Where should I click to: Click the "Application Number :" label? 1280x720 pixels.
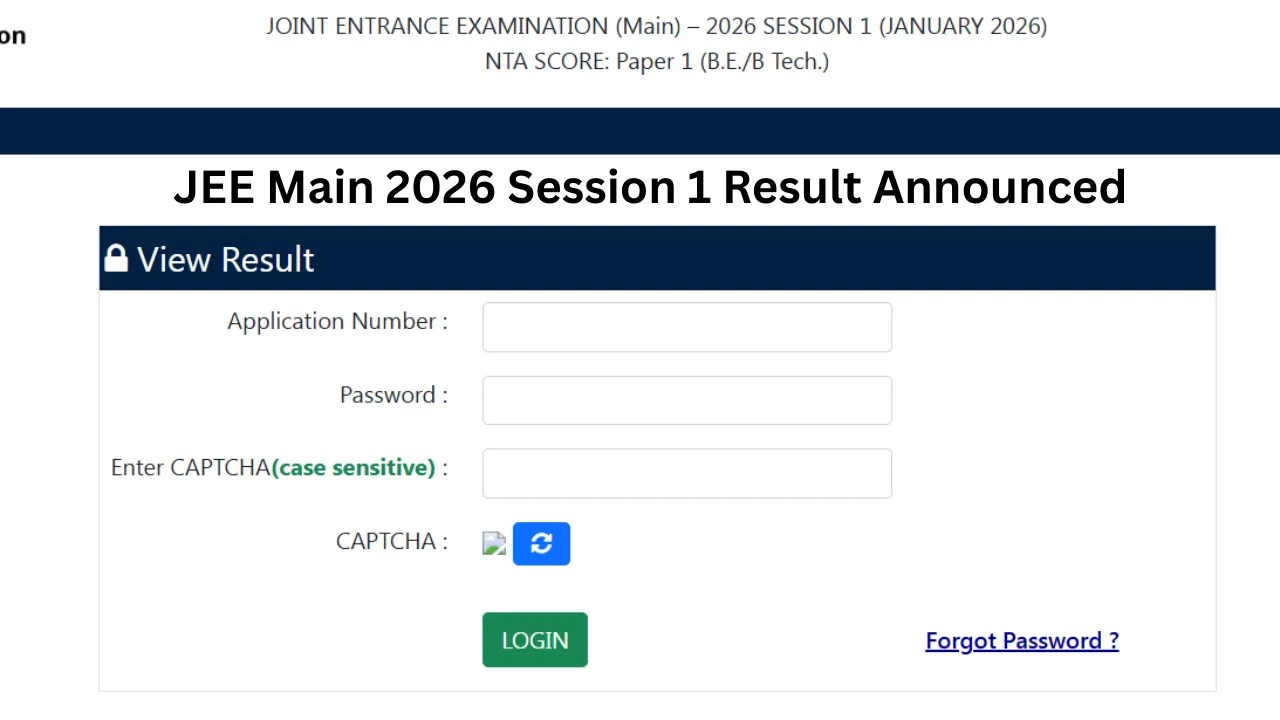337,321
